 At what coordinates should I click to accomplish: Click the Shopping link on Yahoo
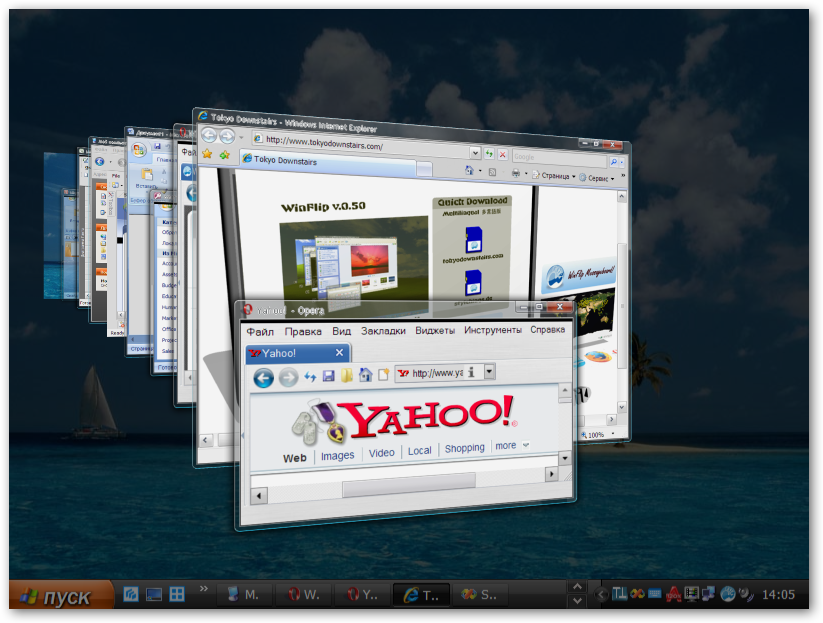click(465, 448)
